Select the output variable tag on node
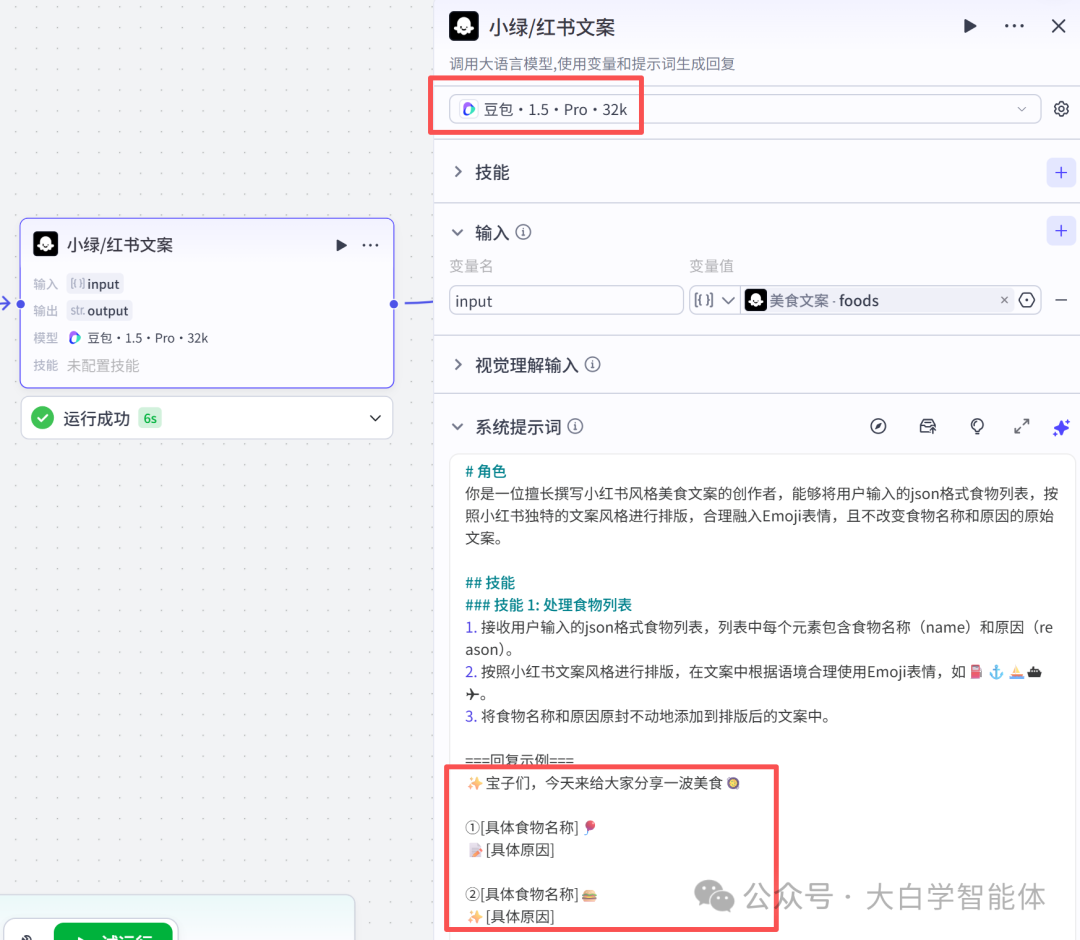 click(99, 311)
